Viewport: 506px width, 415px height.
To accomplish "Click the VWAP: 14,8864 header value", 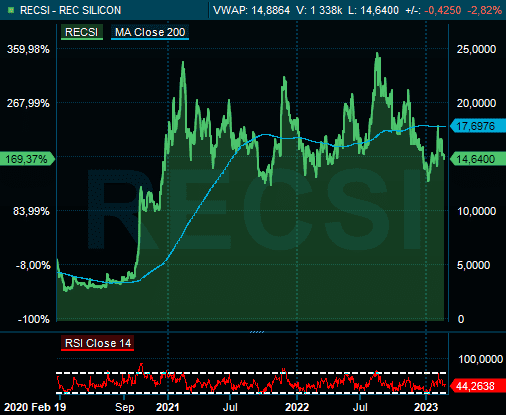I will coord(251,10).
